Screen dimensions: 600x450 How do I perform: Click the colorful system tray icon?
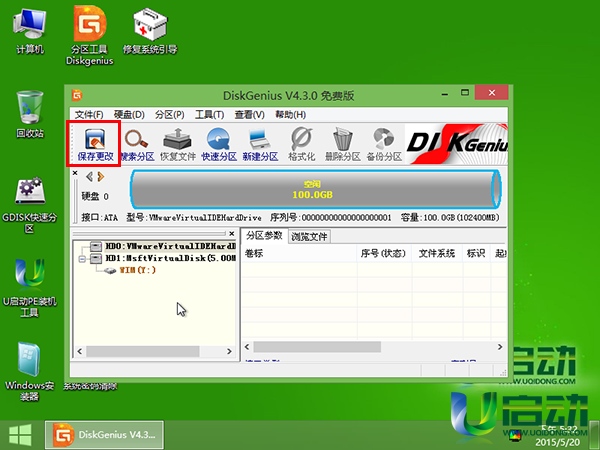(515, 435)
